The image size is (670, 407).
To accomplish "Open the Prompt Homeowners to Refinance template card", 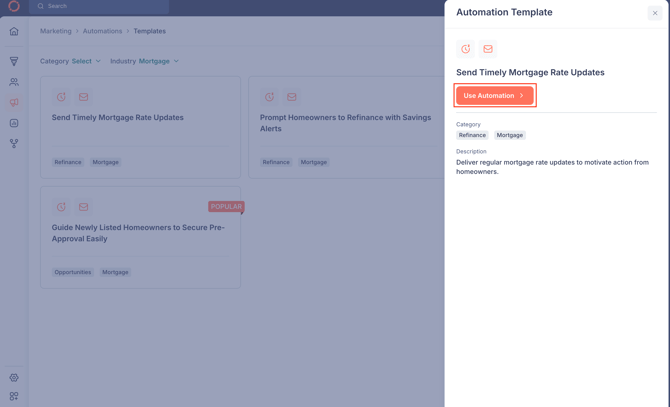I will (x=345, y=123).
